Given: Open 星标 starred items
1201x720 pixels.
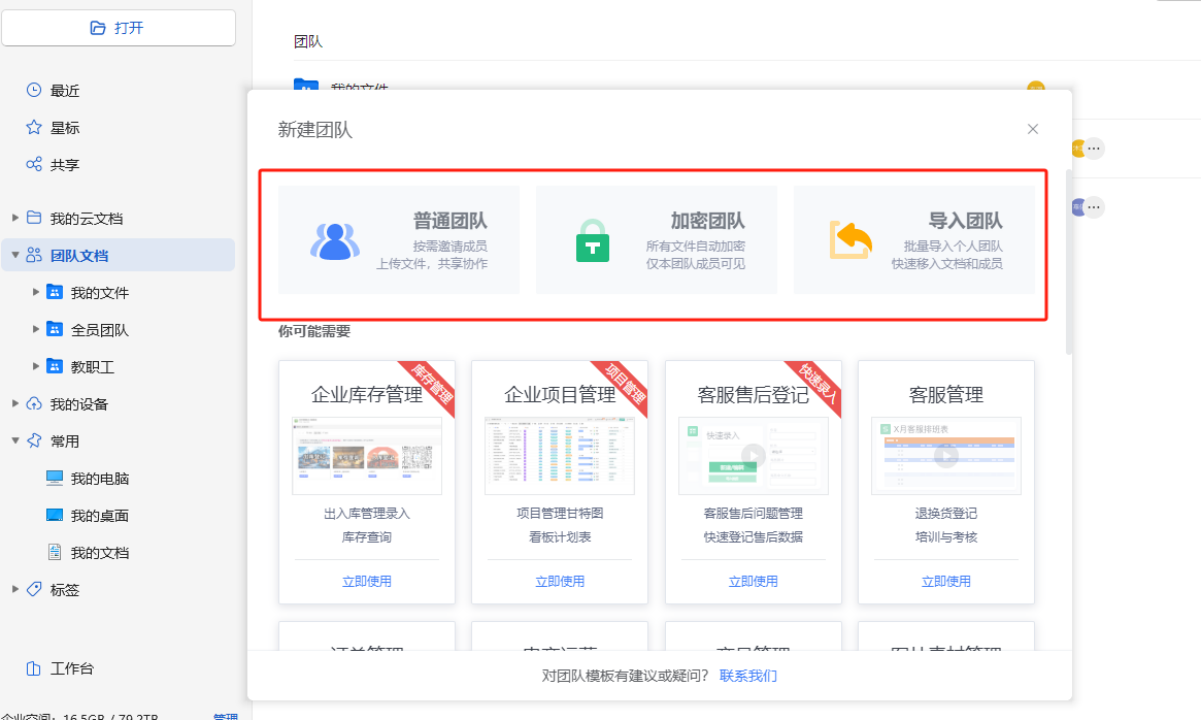Looking at the screenshot, I should tap(64, 128).
